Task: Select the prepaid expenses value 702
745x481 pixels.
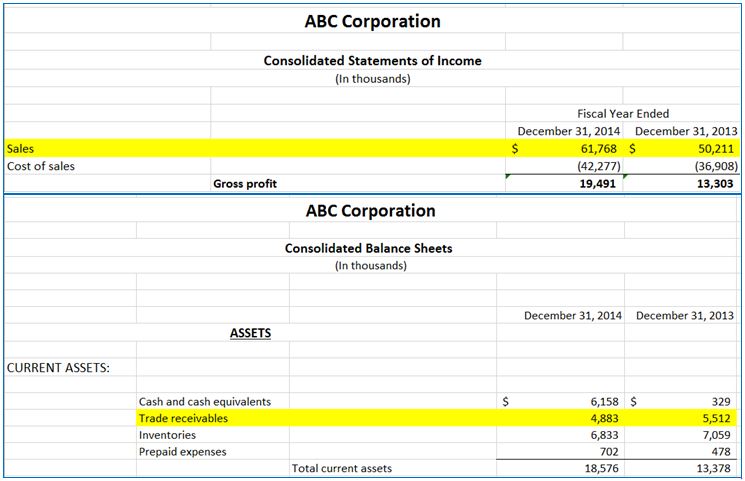Action: point(609,452)
